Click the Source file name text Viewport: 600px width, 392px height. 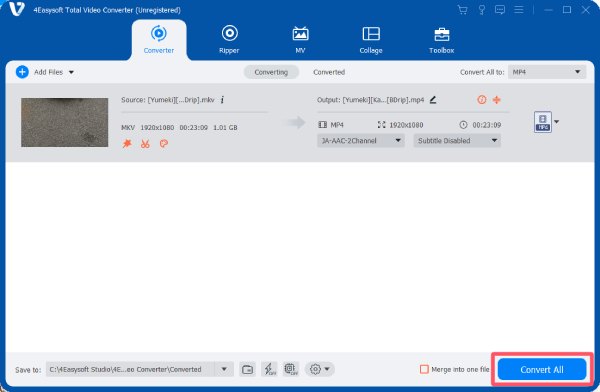pyautogui.click(x=168, y=100)
